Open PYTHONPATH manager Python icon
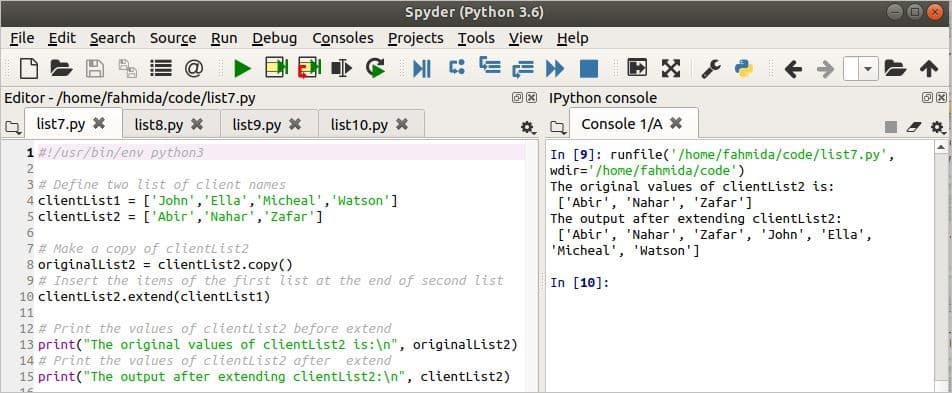The image size is (952, 393). click(744, 69)
